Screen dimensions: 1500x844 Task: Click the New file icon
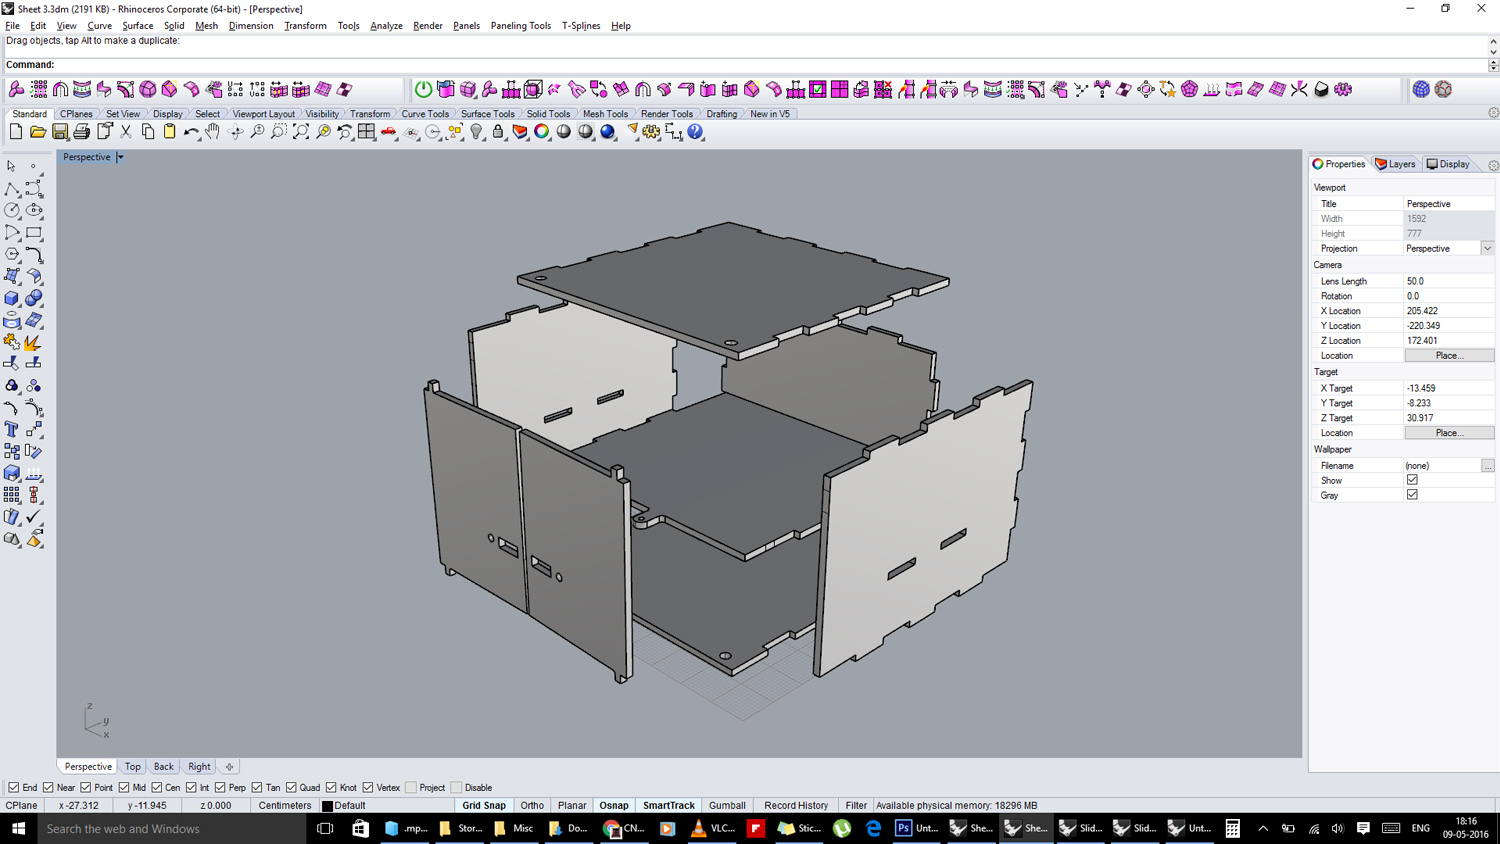tap(16, 132)
